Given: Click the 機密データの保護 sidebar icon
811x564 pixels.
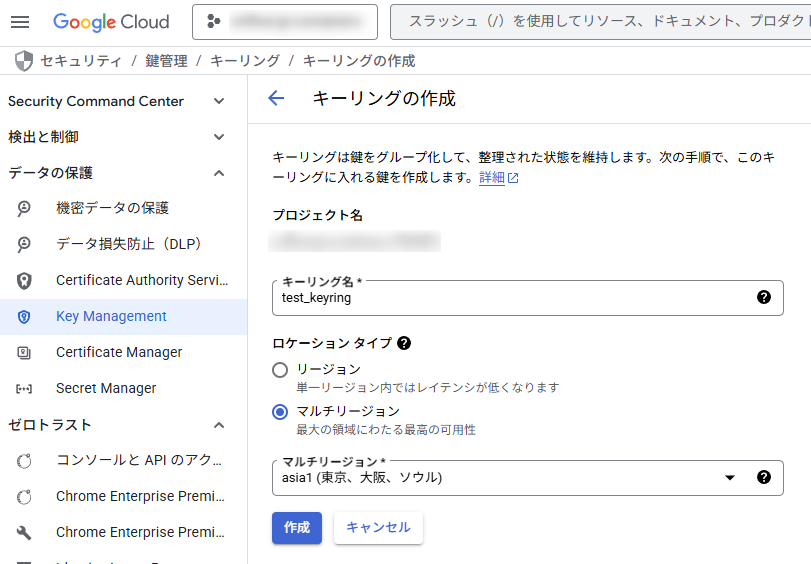Looking at the screenshot, I should pos(24,208).
